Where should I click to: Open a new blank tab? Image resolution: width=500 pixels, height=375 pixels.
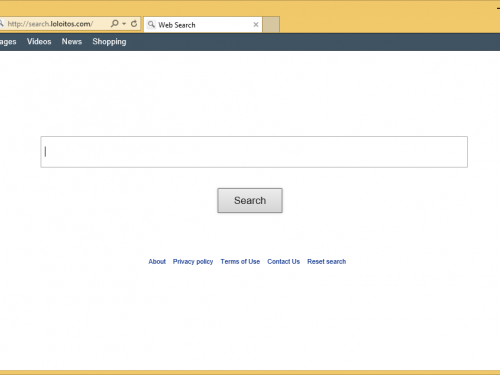271,25
